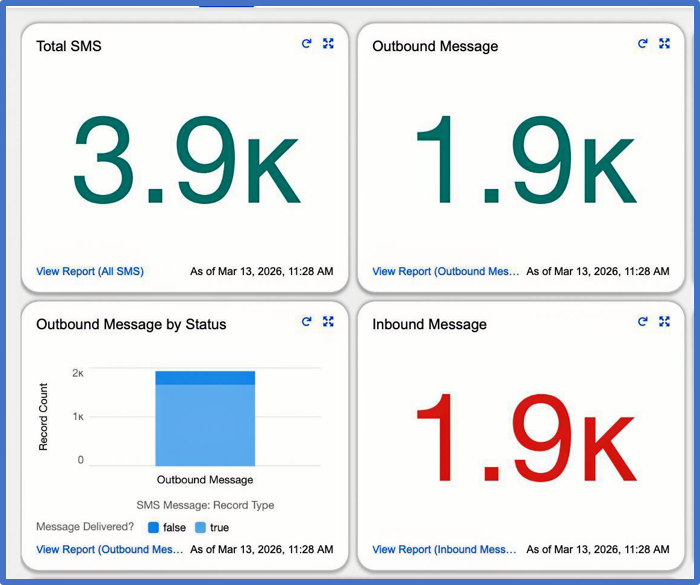The width and height of the screenshot is (700, 585).
Task: Refresh Outbound Message by Status chart
Action: (306, 322)
